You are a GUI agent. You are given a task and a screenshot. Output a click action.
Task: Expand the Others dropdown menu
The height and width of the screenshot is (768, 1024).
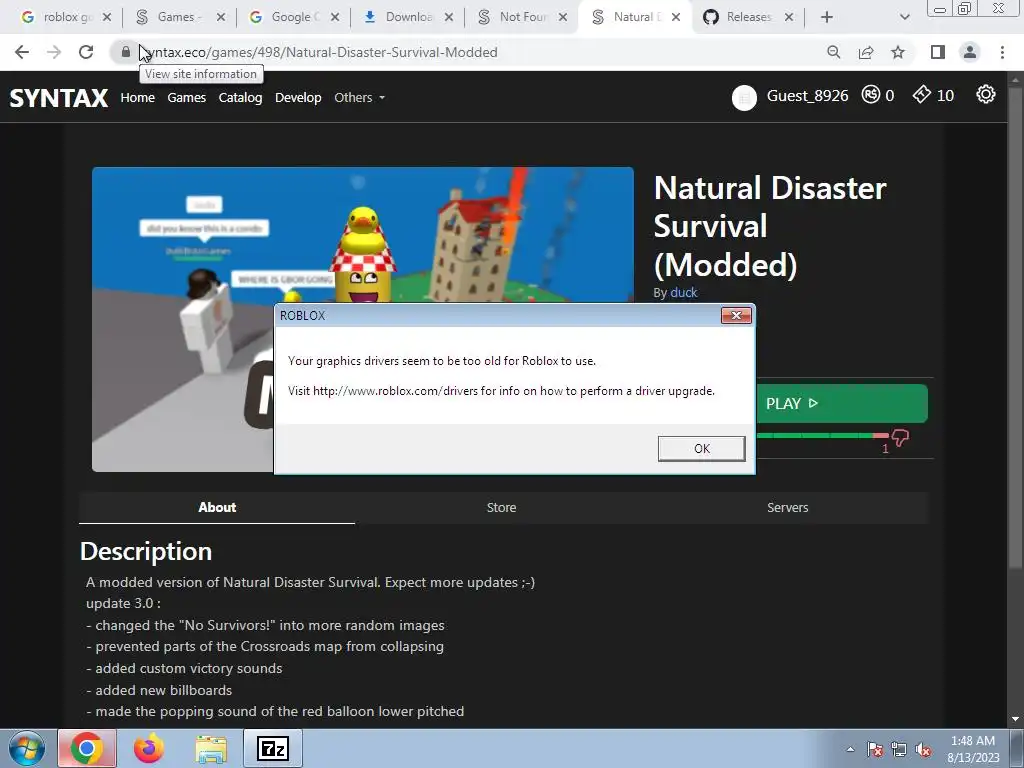[x=359, y=97]
